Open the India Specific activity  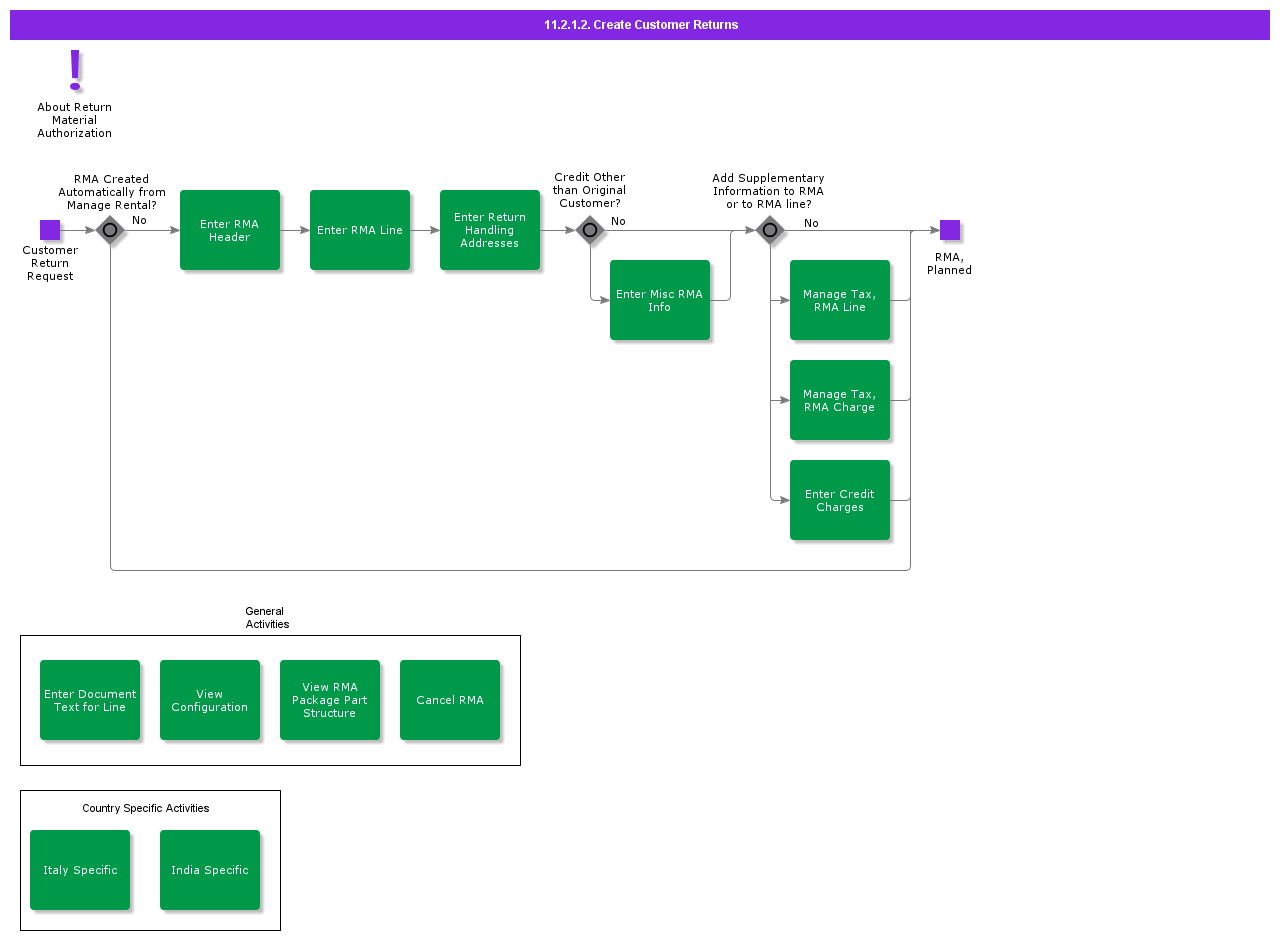click(x=210, y=870)
